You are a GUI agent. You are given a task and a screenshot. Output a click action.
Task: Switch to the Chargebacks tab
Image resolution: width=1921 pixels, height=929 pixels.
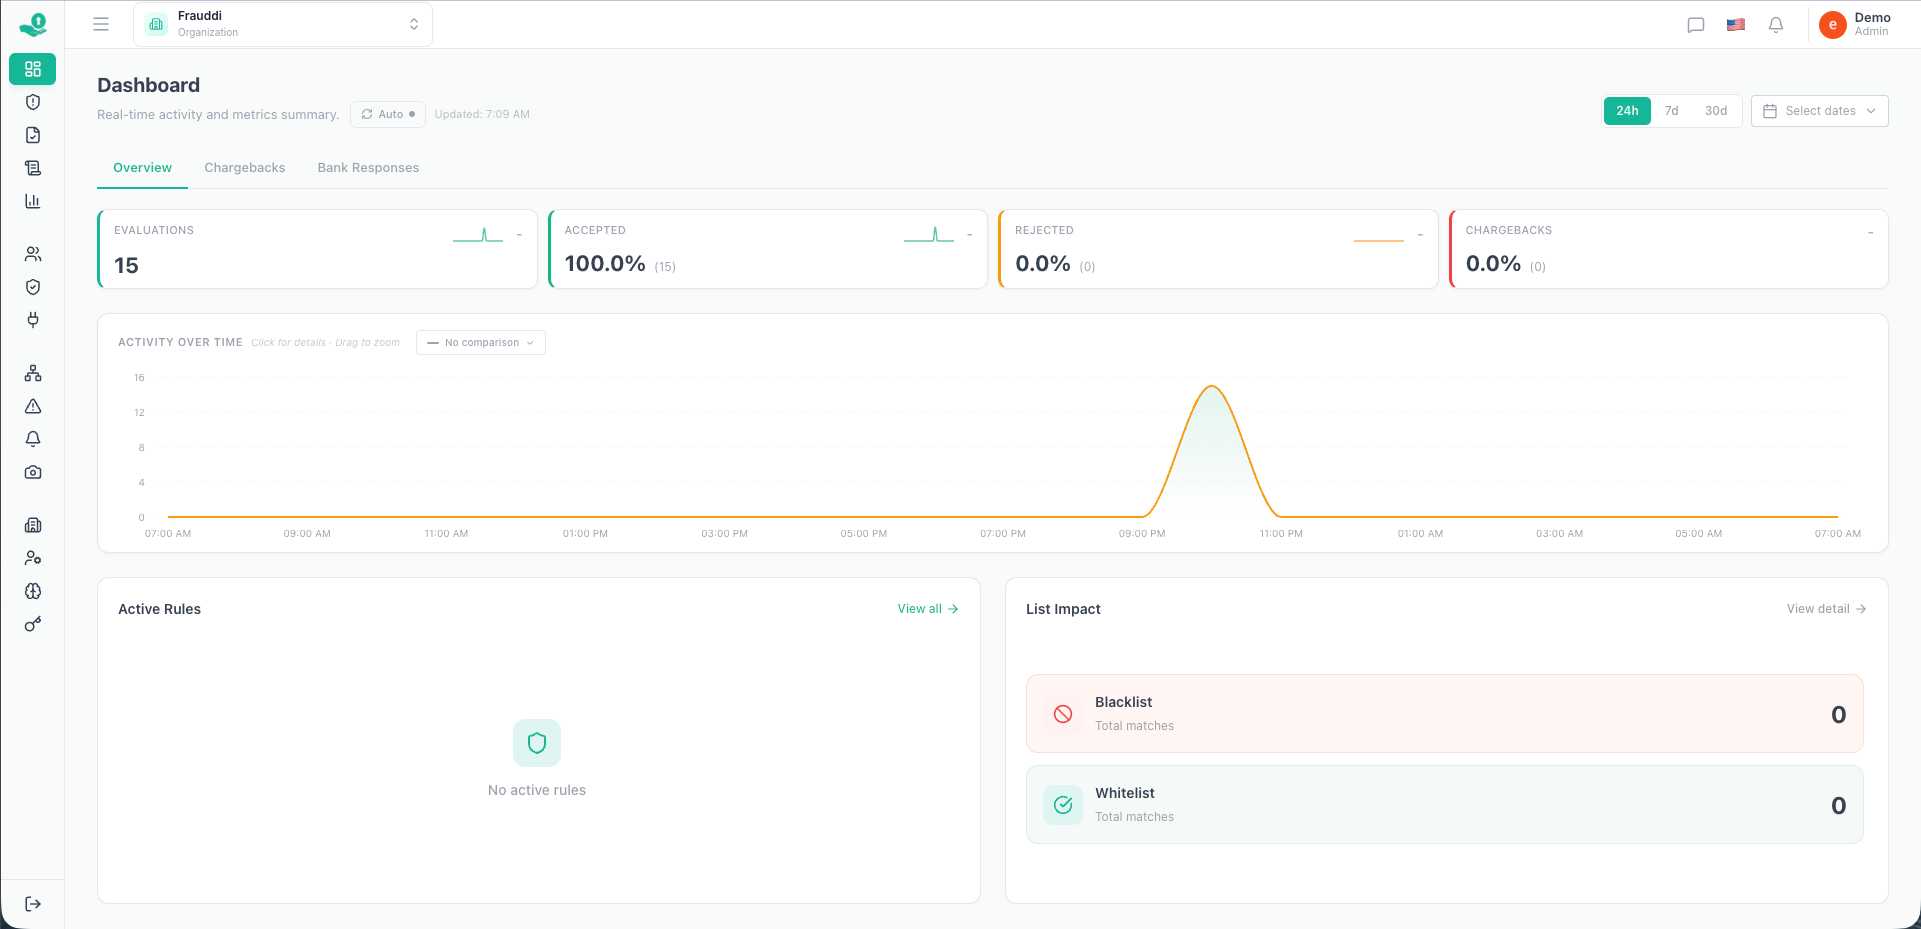point(244,167)
